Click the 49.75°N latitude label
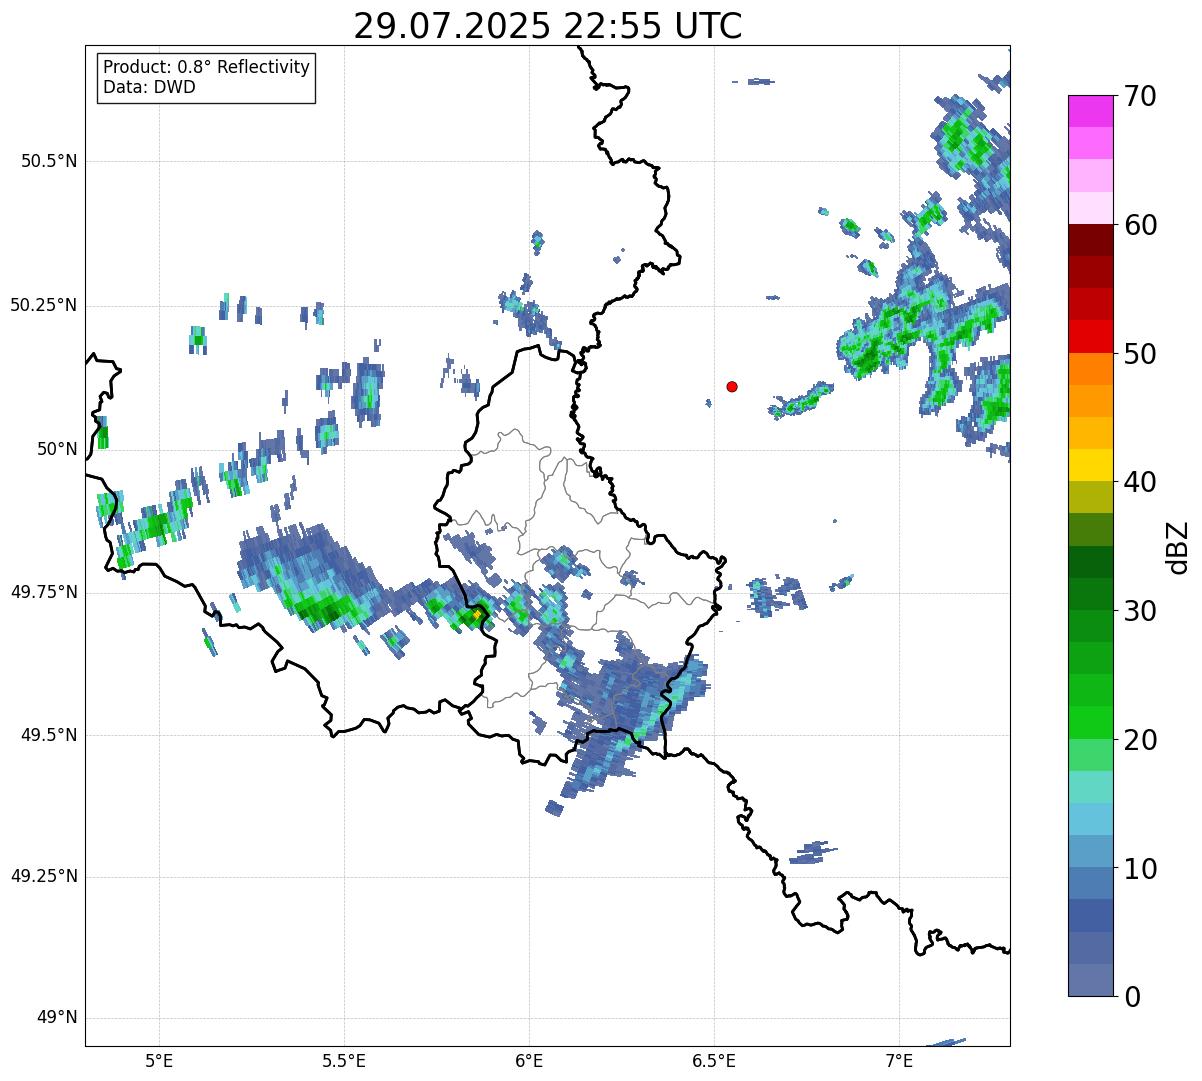Screen dimensions: 1202x1081 click(x=44, y=592)
